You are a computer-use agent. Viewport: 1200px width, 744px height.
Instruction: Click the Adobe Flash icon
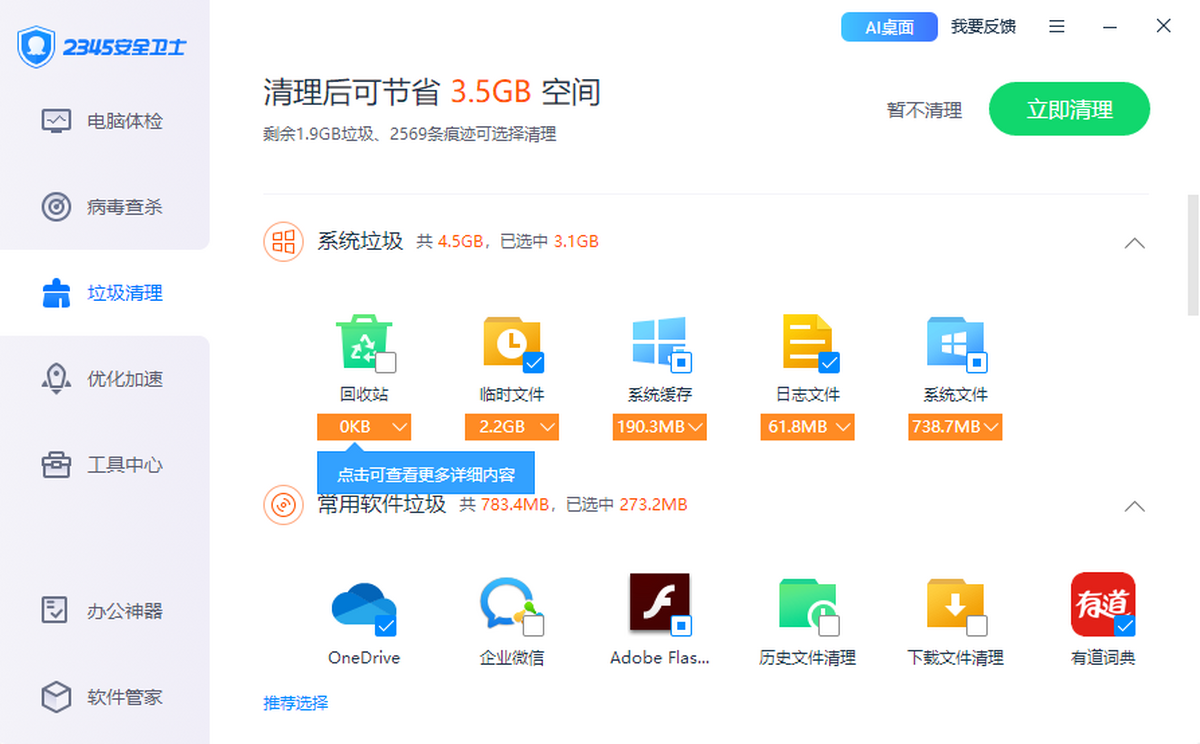click(660, 601)
